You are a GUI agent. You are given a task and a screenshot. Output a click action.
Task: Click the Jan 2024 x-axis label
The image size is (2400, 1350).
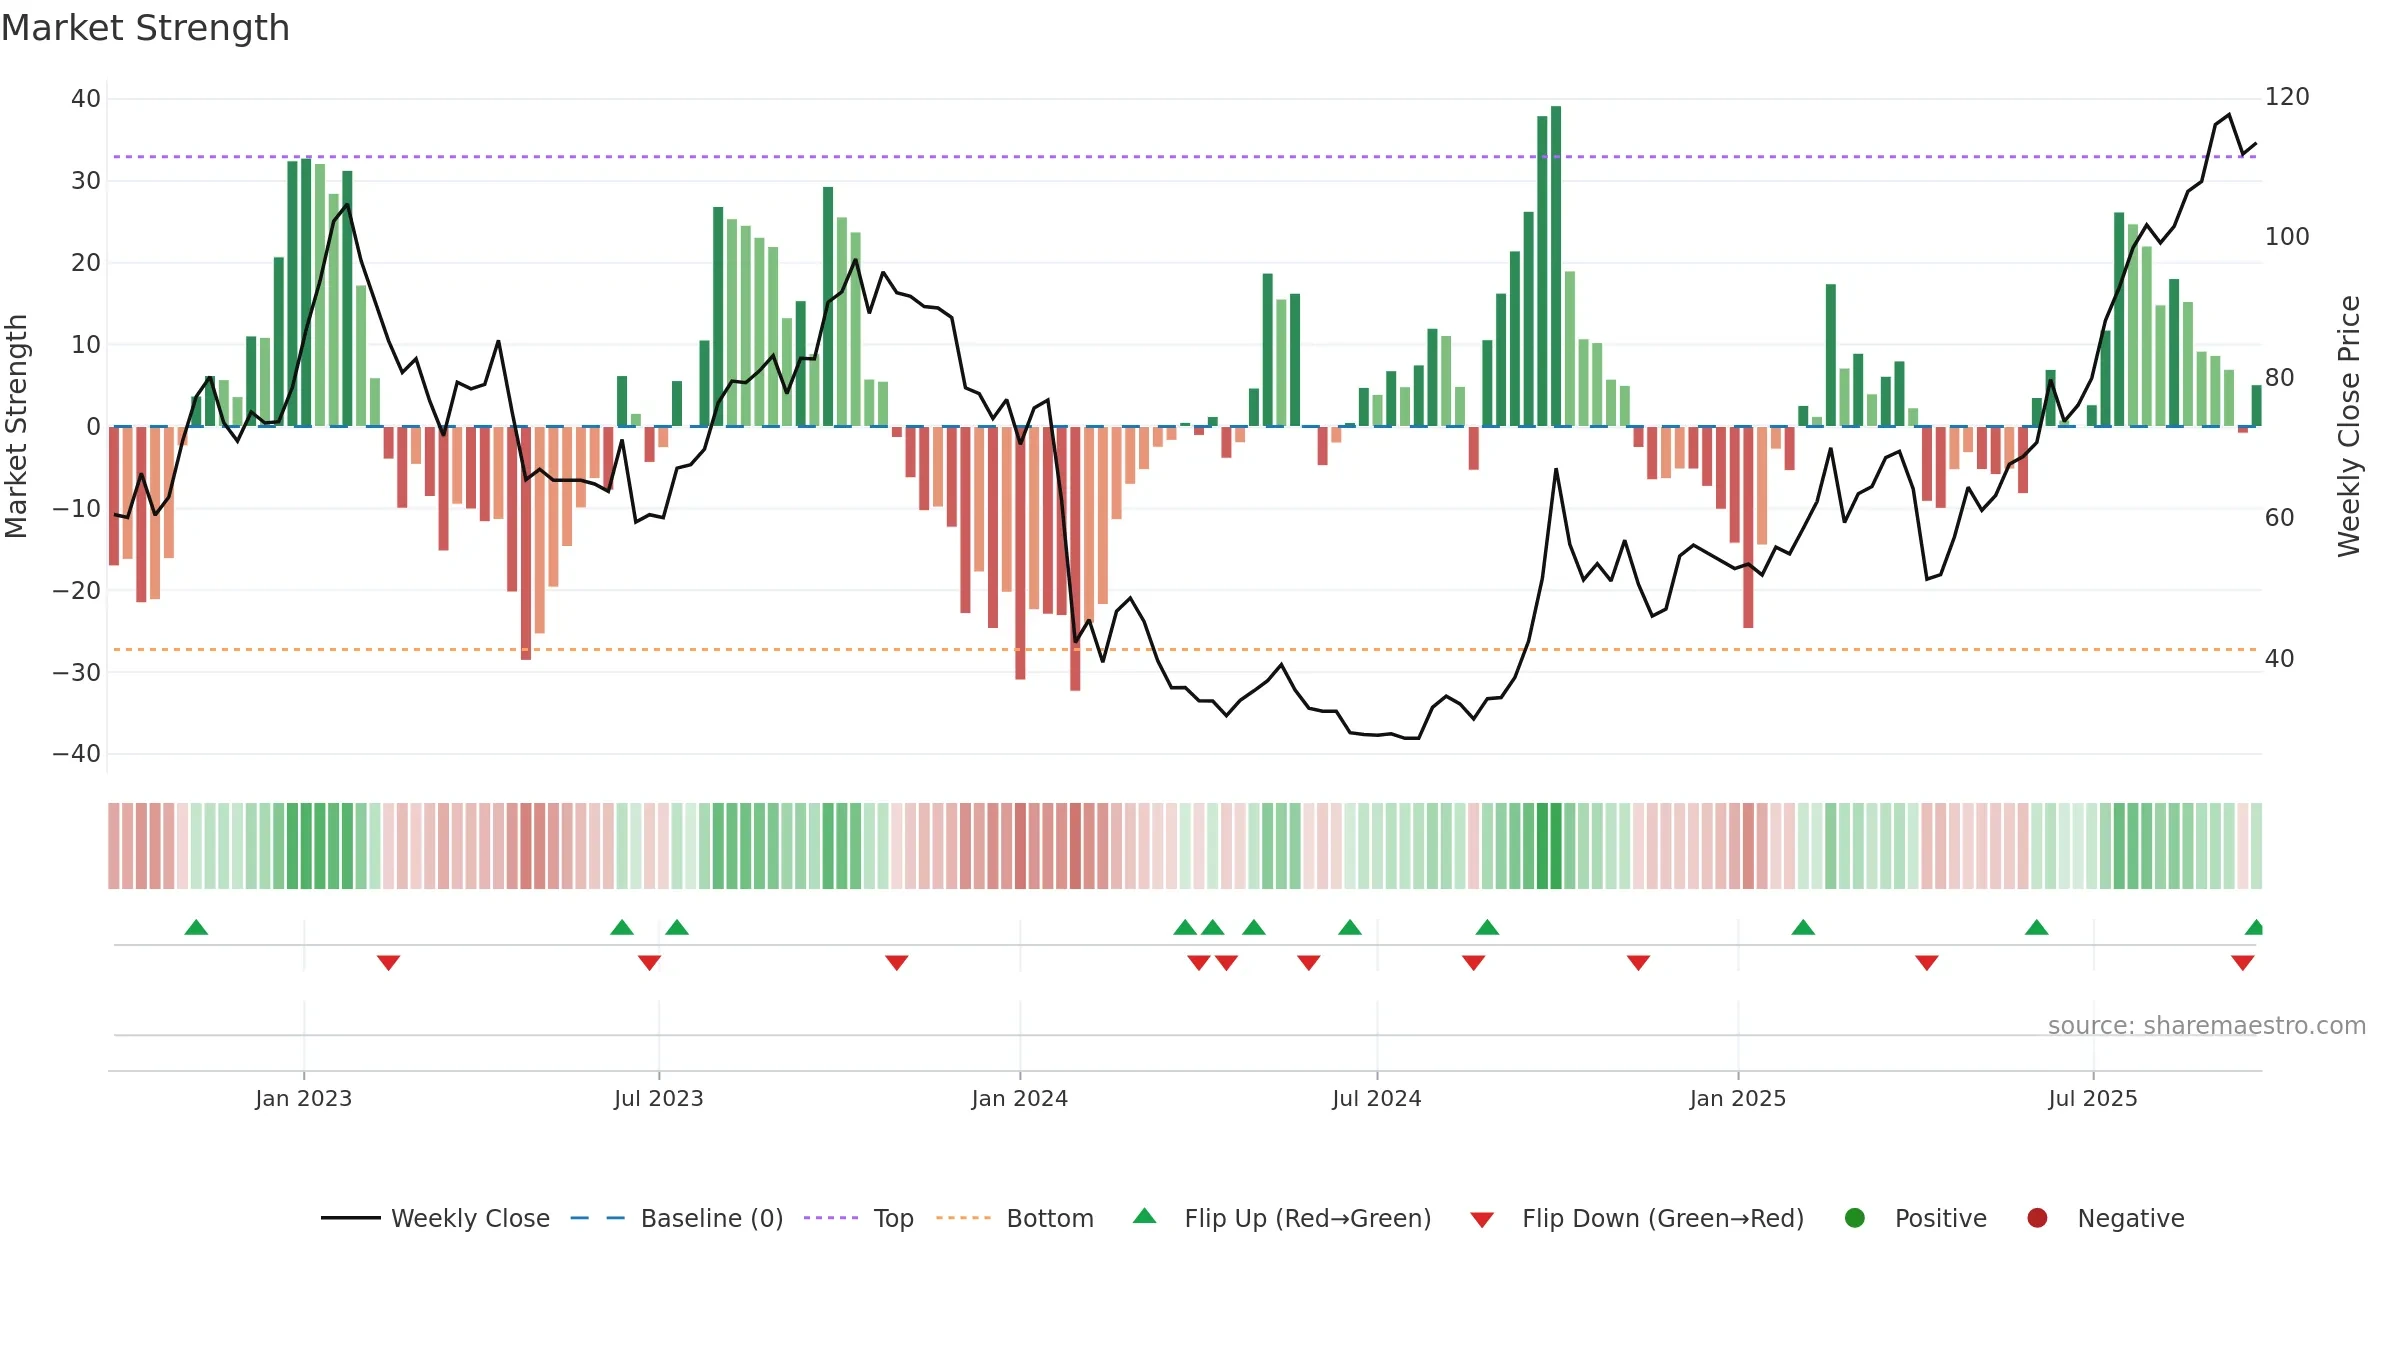[1020, 1098]
